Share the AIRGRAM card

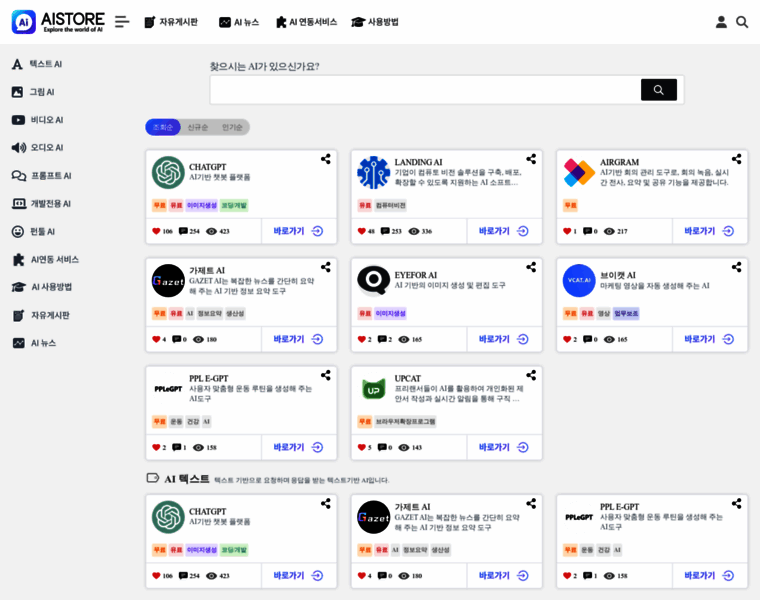[737, 159]
